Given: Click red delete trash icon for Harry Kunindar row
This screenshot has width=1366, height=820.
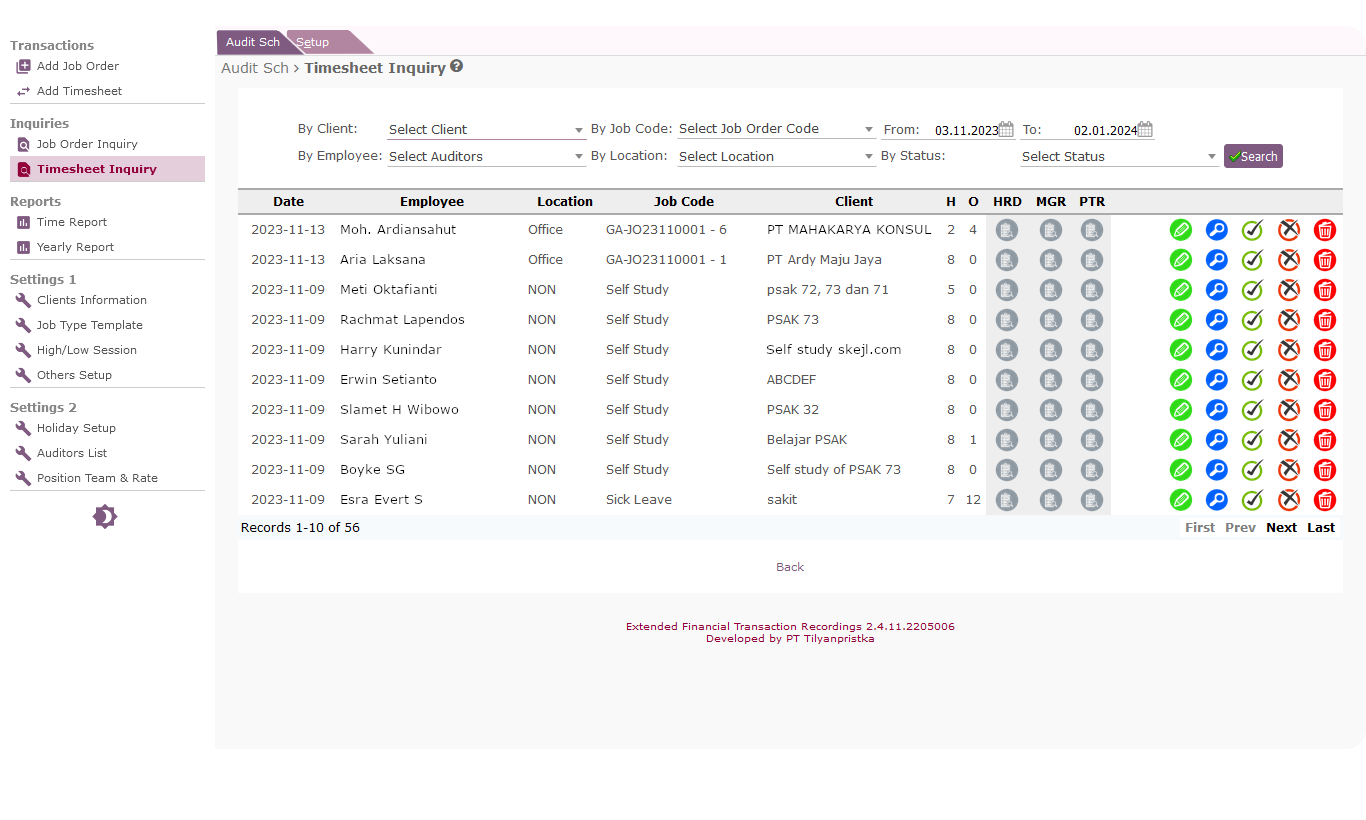Looking at the screenshot, I should coord(1325,350).
